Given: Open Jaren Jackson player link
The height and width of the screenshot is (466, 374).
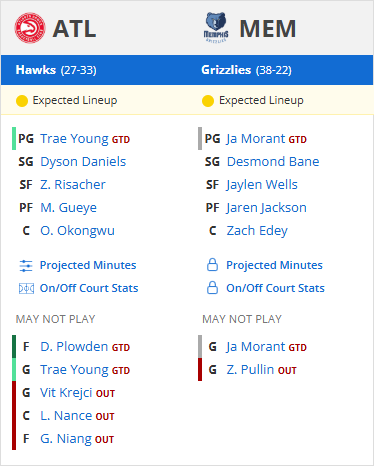Looking at the screenshot, I should click(266, 208).
